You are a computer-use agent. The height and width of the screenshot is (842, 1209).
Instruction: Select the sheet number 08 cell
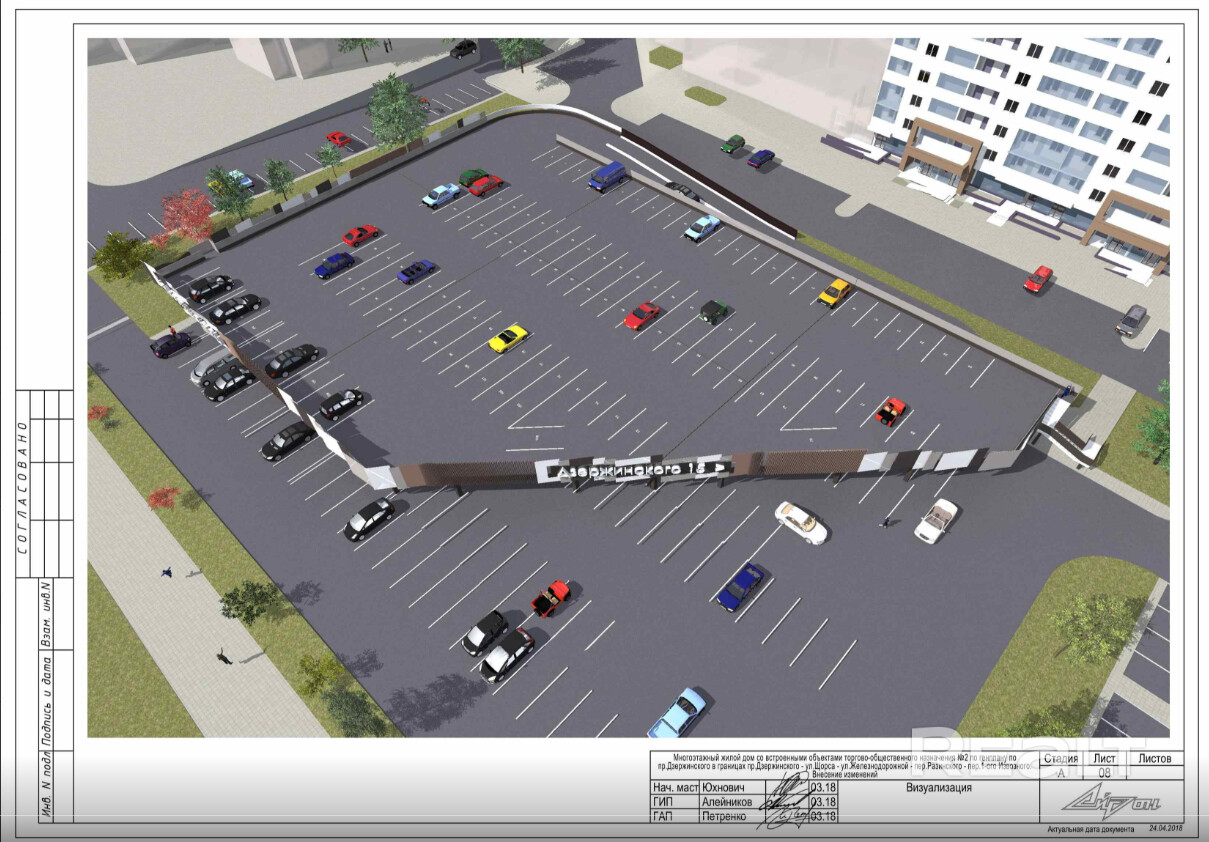click(1104, 772)
